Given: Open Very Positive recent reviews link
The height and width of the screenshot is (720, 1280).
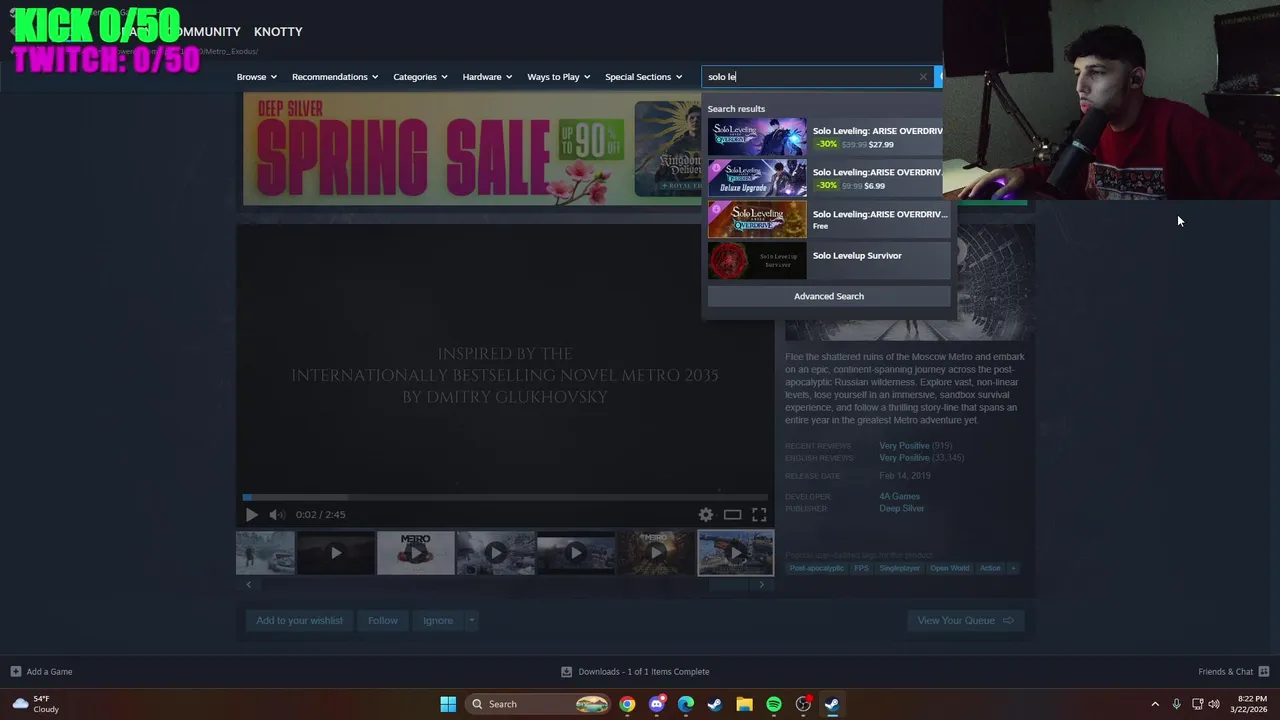Looking at the screenshot, I should click(904, 446).
